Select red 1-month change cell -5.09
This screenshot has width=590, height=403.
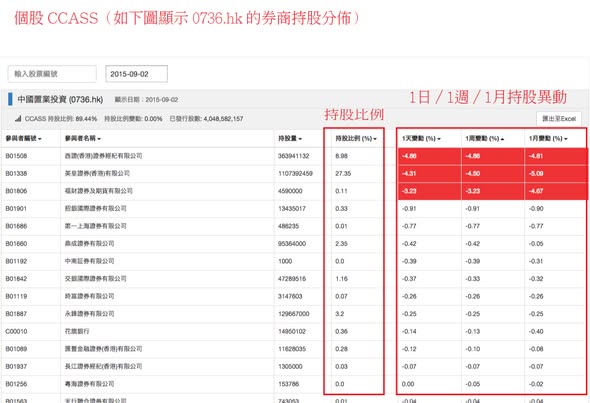556,173
